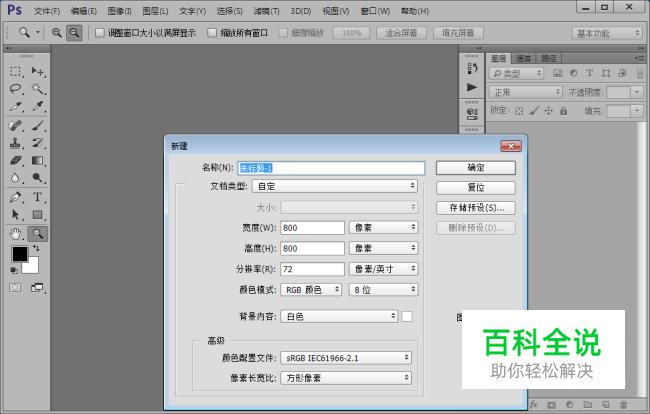
Task: Open the 编辑(E) menu
Action: pos(83,11)
